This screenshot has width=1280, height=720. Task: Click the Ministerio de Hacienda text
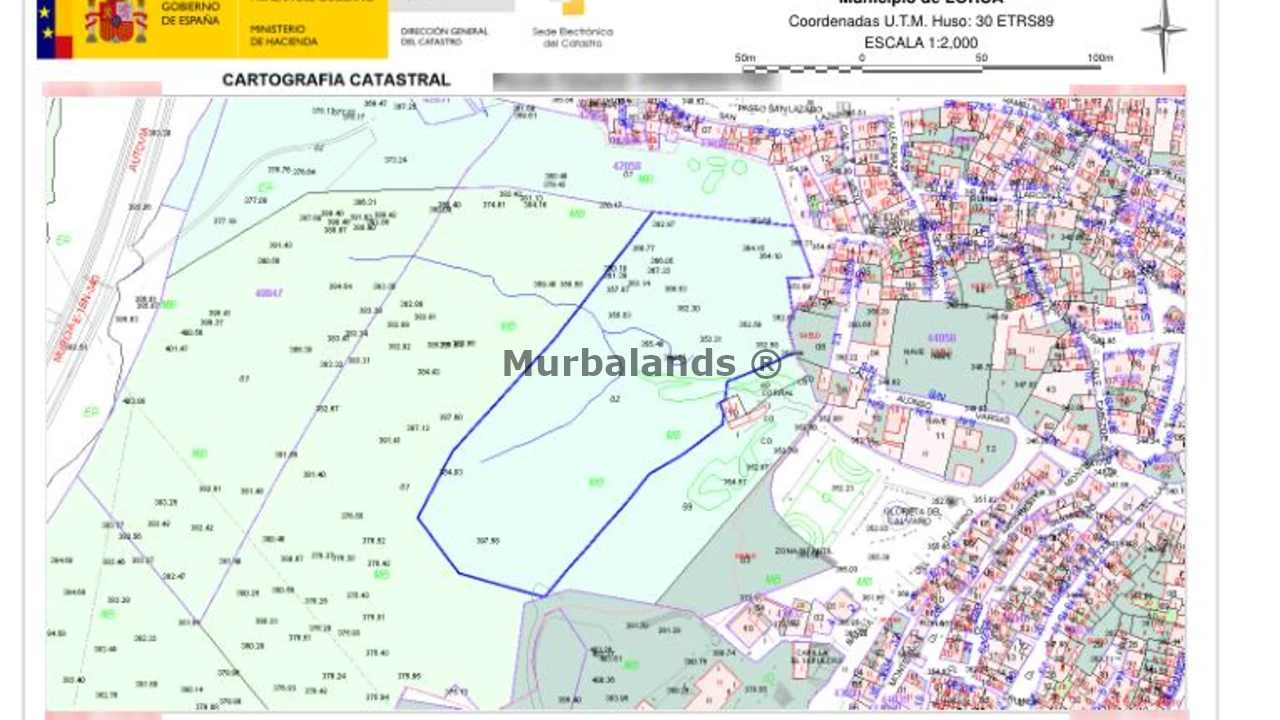coord(284,36)
